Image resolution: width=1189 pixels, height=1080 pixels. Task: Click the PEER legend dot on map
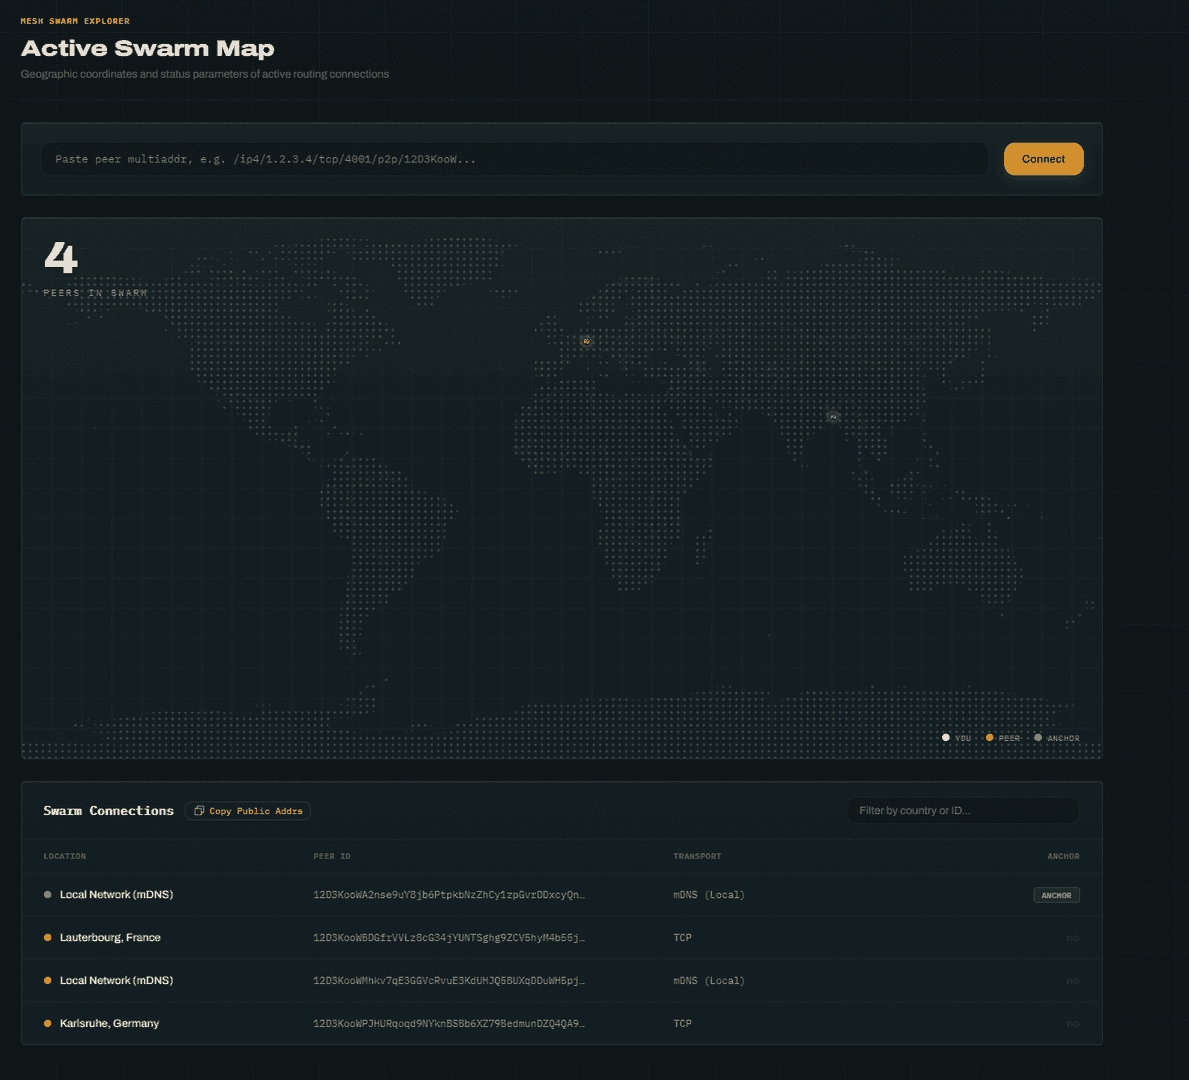(990, 737)
